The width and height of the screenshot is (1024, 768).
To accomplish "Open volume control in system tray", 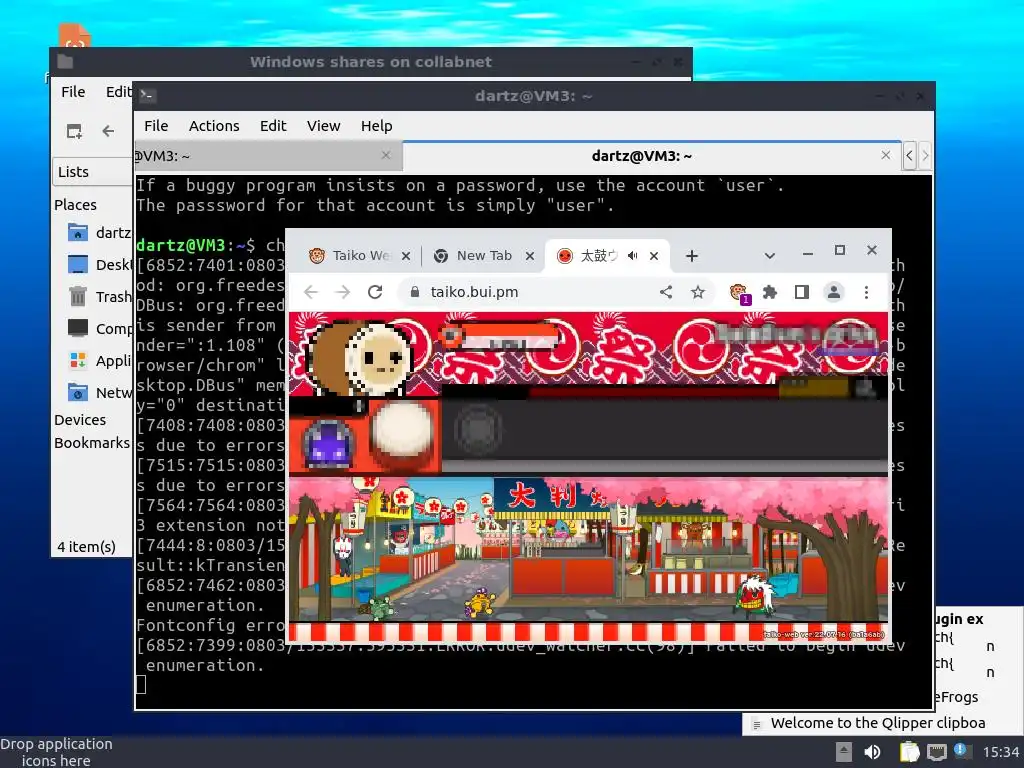I will [x=872, y=752].
